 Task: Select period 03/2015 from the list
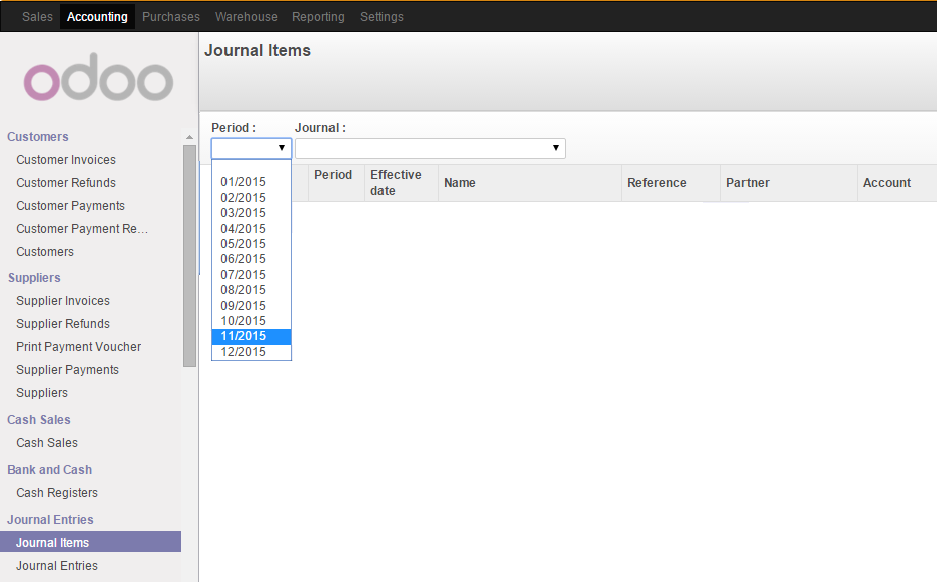tap(243, 212)
